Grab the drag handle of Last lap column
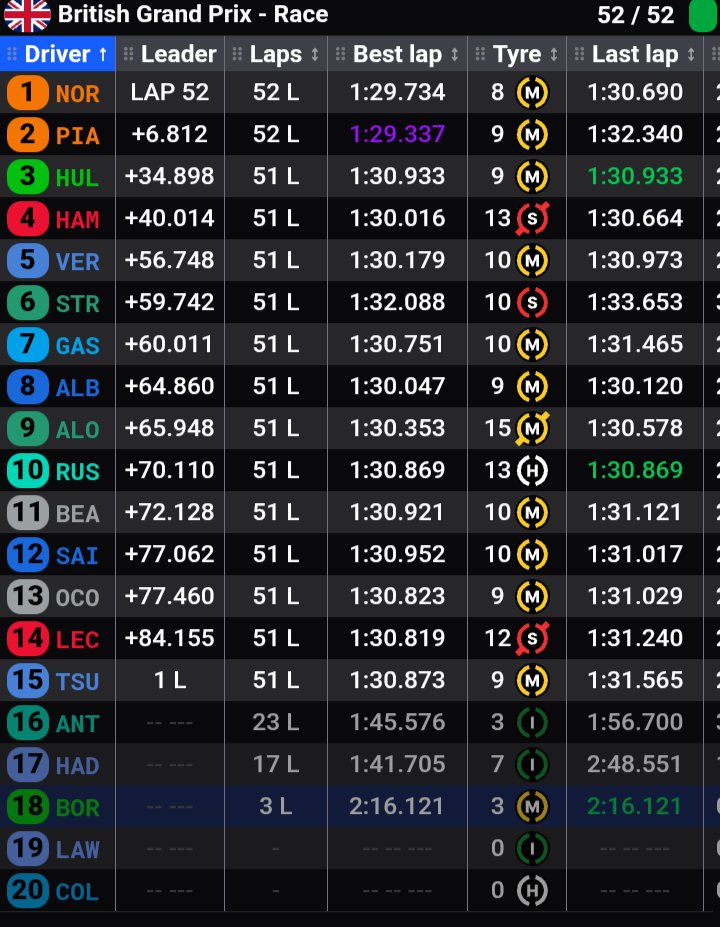720x927 pixels. [x=579, y=54]
